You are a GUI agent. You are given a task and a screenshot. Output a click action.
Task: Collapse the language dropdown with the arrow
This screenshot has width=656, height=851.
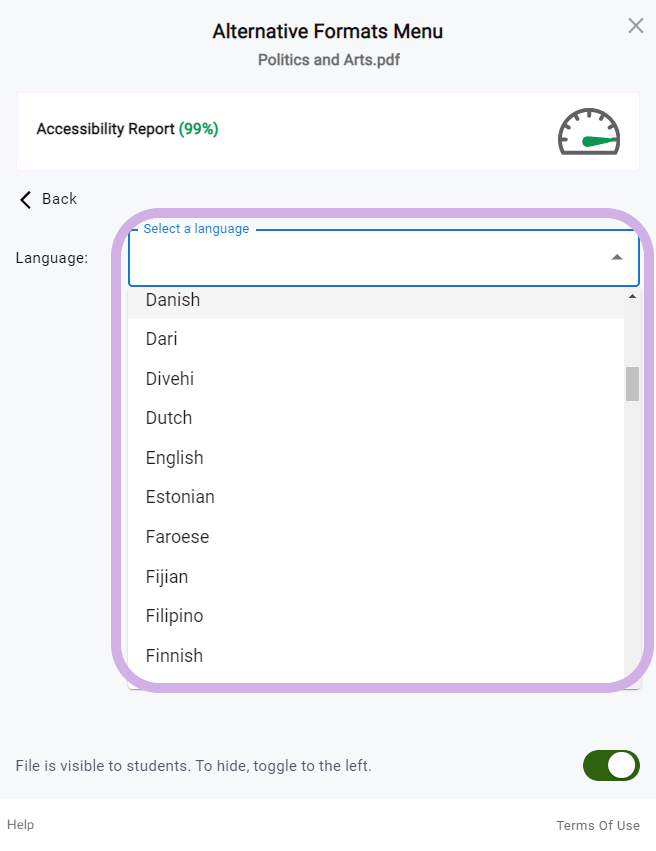[616, 257]
